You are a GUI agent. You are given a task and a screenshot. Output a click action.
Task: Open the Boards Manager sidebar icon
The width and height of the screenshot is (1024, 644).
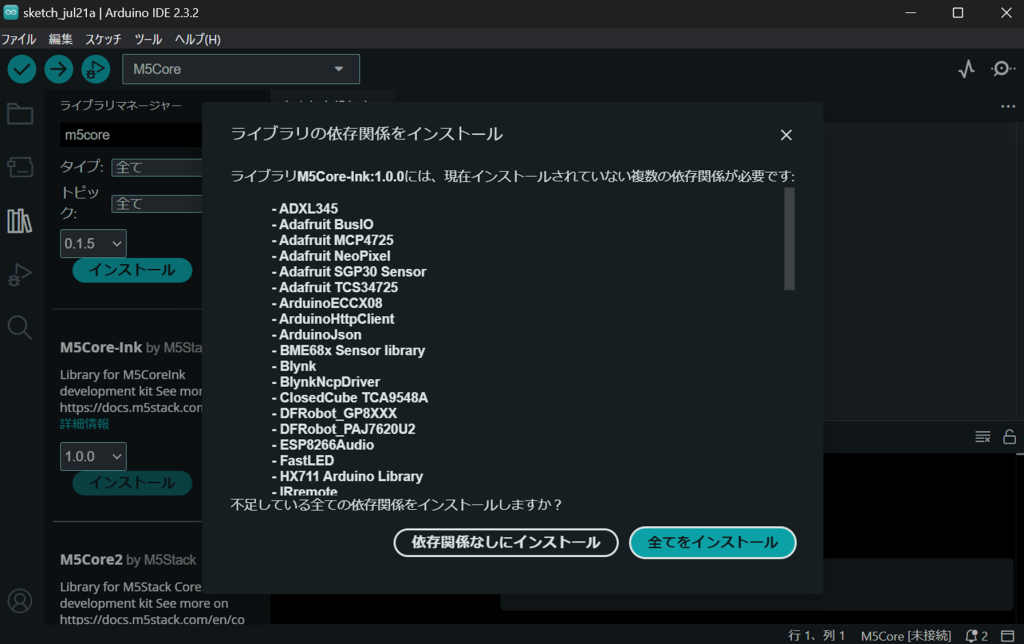[20, 167]
